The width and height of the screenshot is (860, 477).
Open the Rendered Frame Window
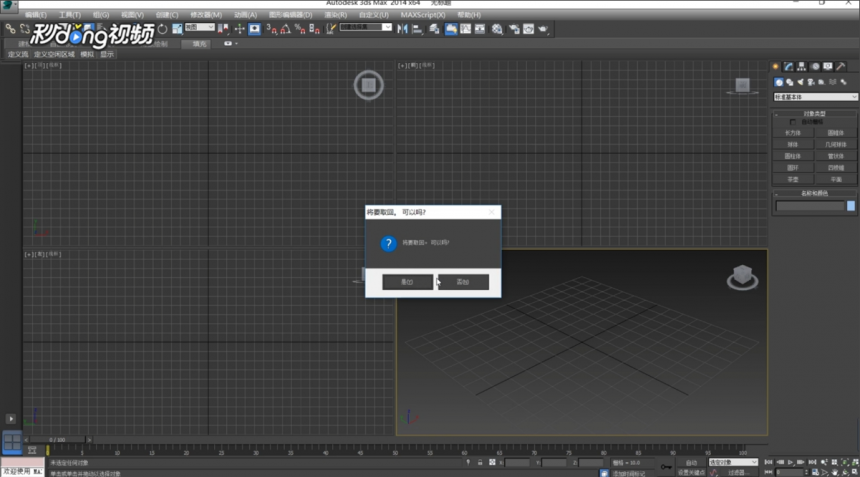click(x=528, y=29)
